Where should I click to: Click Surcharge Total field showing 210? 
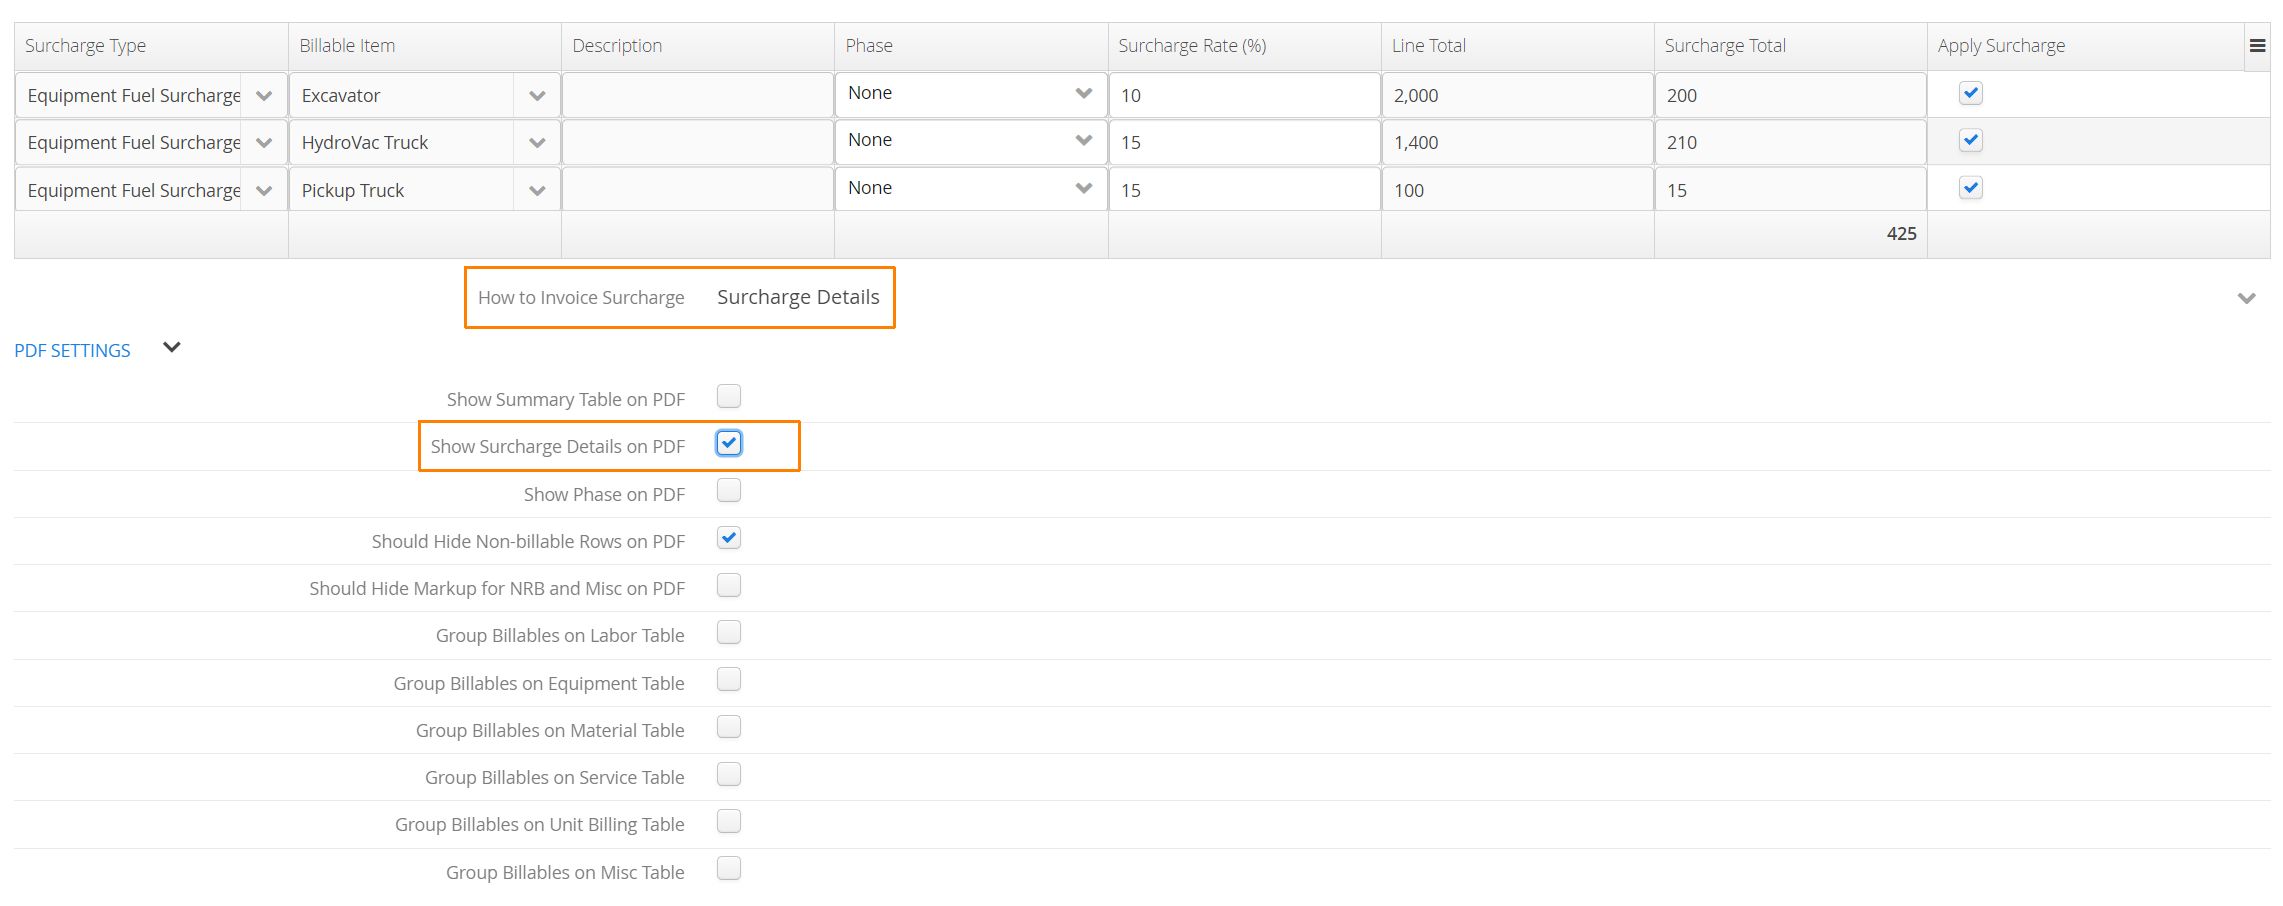[1790, 143]
